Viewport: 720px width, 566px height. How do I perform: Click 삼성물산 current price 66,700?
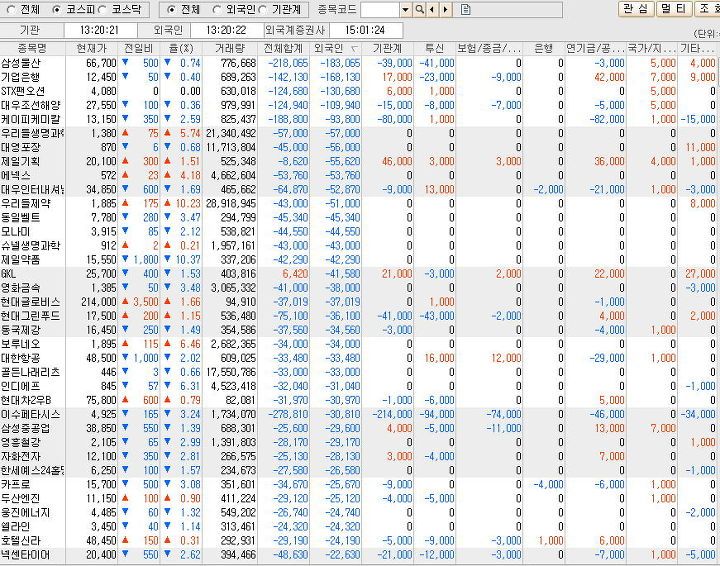[x=101, y=63]
